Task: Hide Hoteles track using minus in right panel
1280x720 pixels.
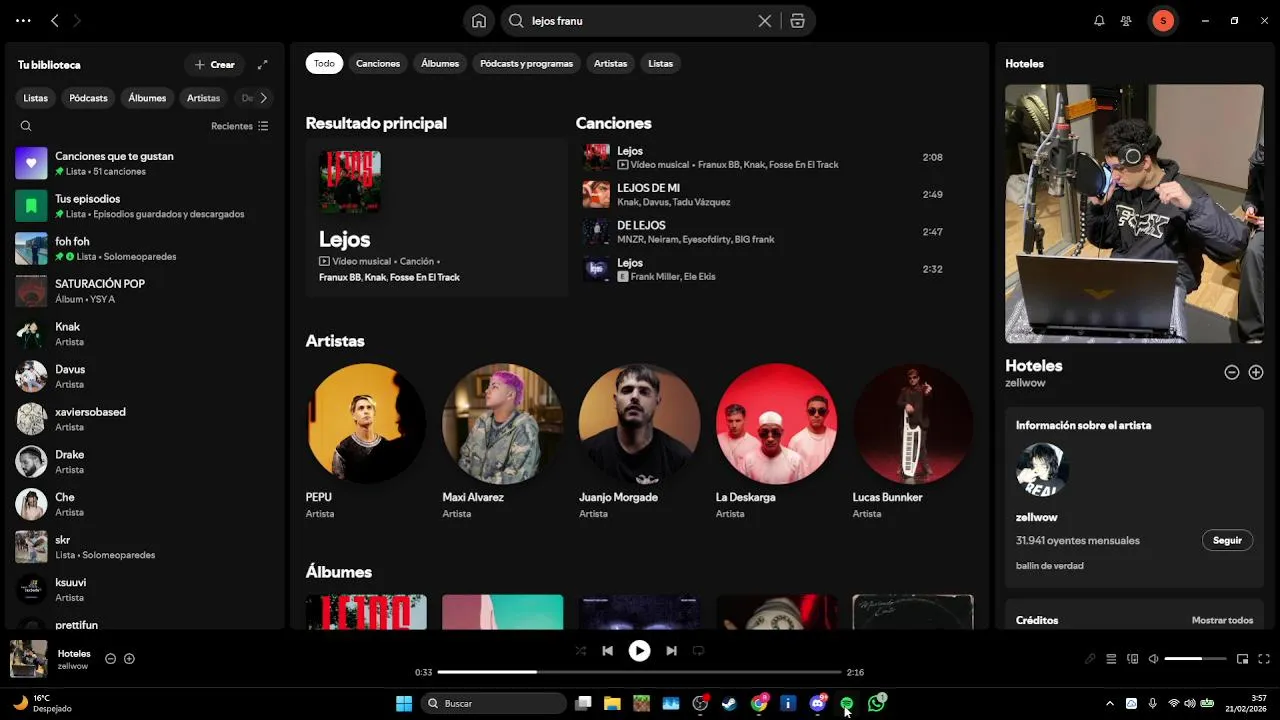Action: click(1232, 372)
